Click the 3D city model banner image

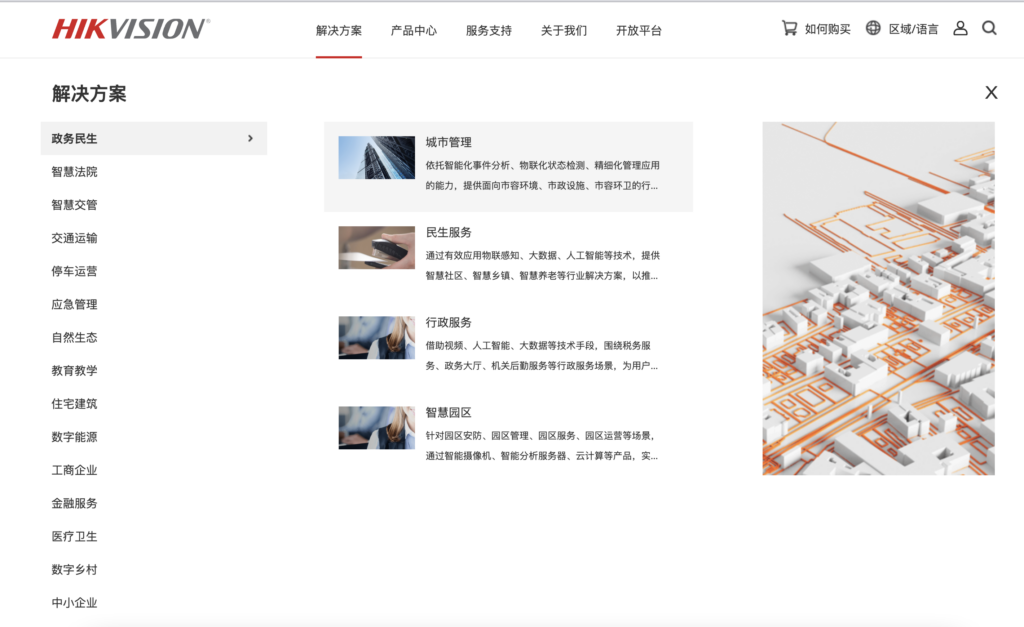(x=878, y=298)
